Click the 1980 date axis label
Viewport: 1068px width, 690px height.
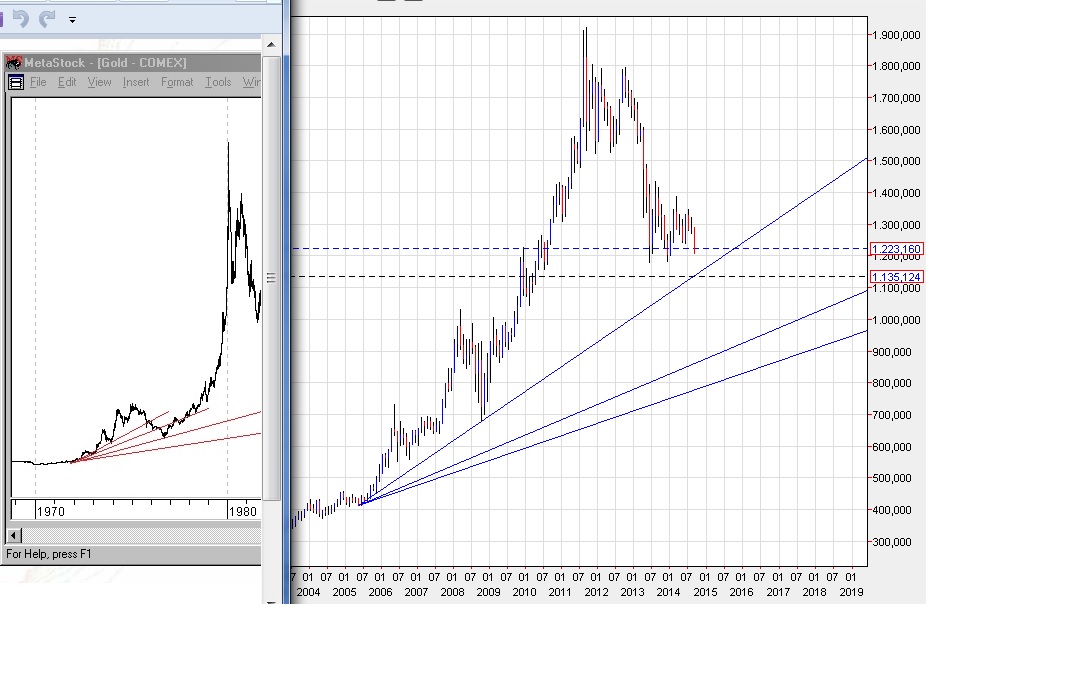point(243,512)
